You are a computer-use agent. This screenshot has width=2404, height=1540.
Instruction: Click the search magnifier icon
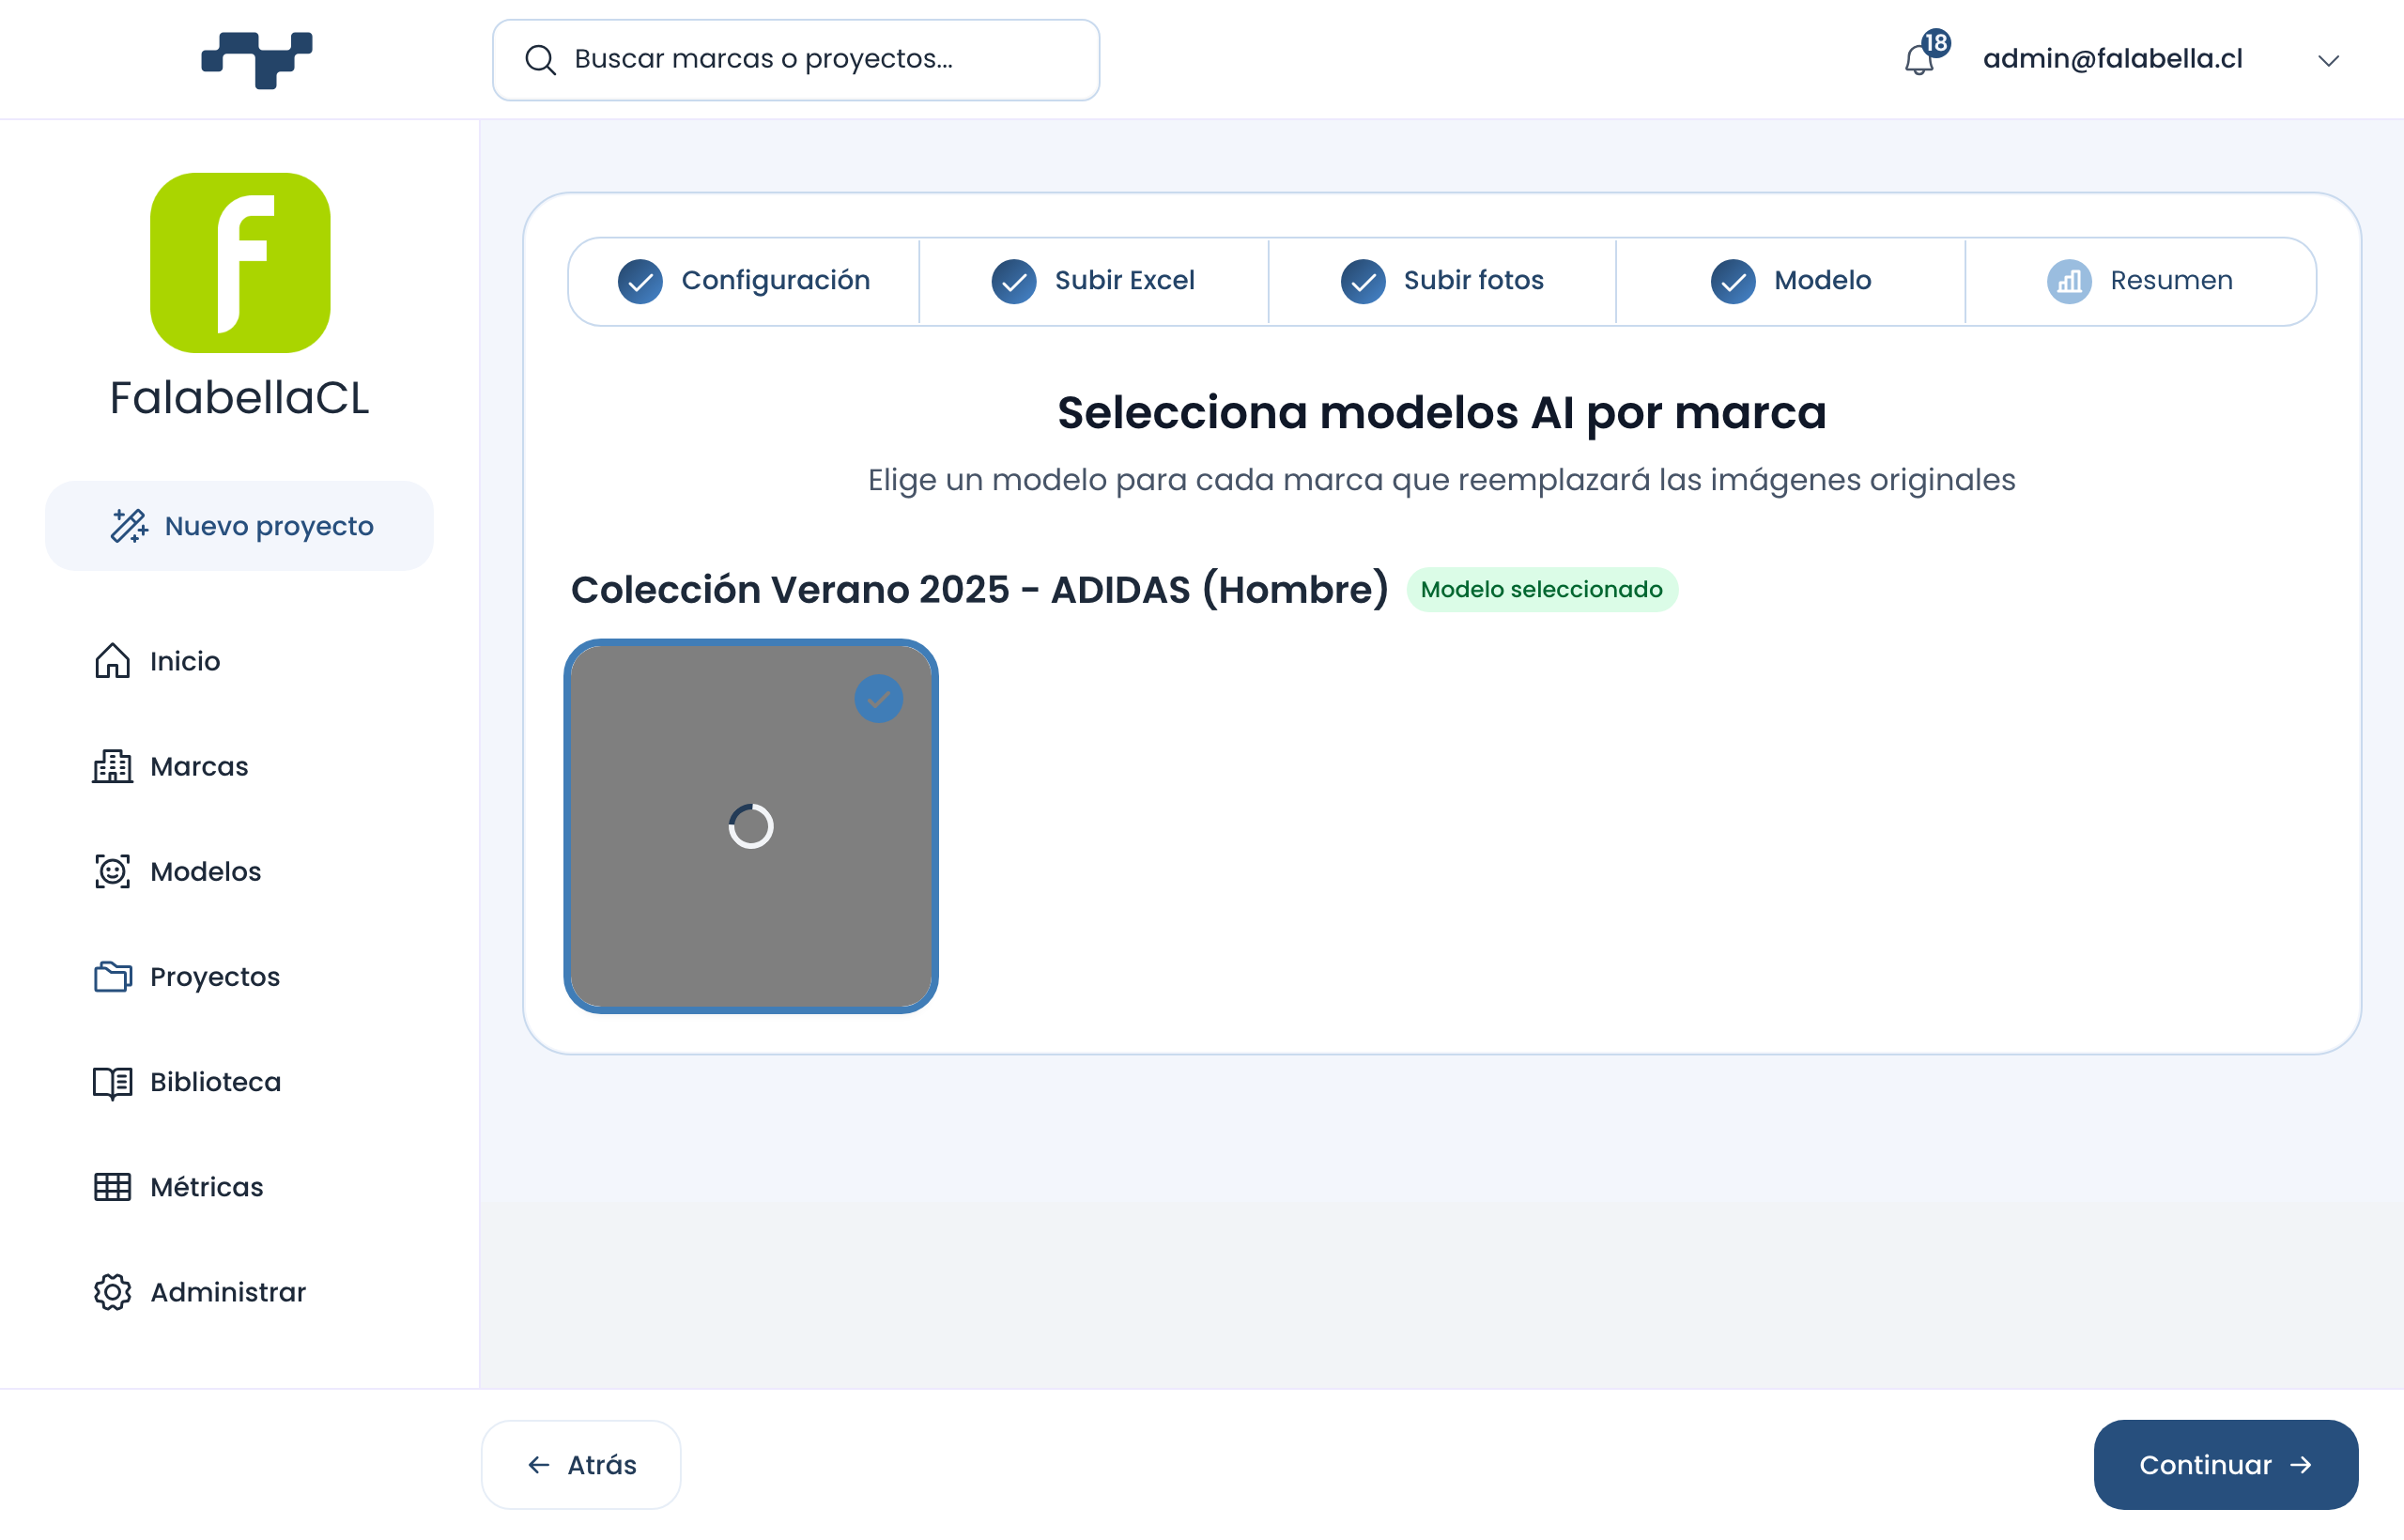540,60
